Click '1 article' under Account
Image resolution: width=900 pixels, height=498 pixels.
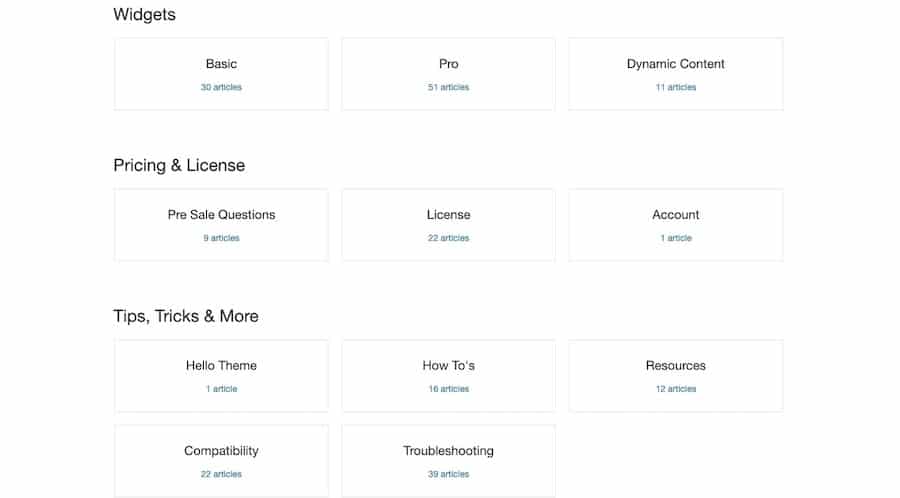(x=676, y=239)
